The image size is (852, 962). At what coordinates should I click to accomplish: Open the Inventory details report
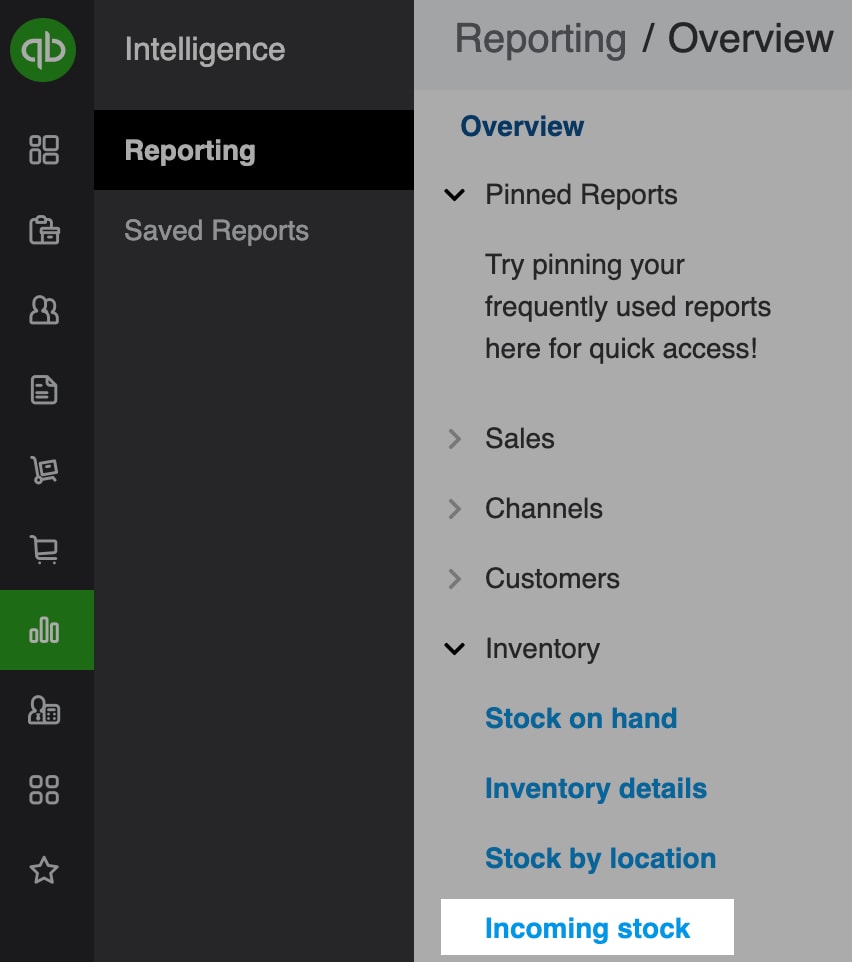596,788
